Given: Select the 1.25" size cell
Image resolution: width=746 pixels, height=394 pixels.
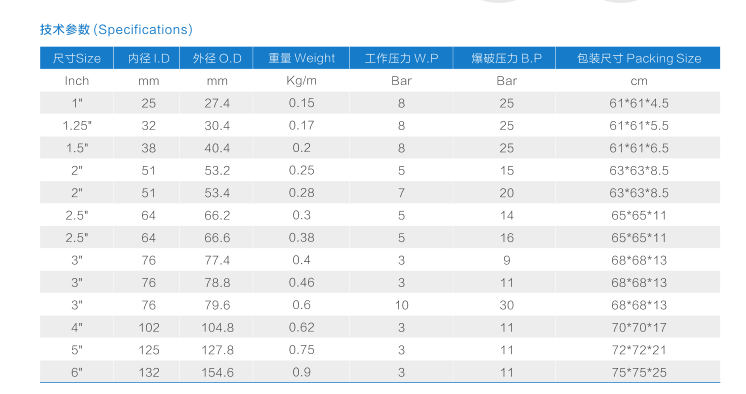Looking at the screenshot, I should (77, 126).
